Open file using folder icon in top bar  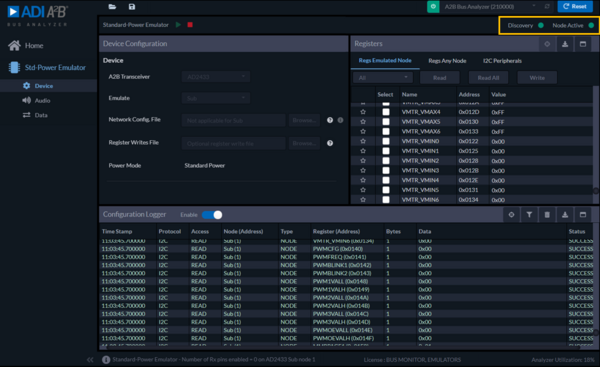click(x=112, y=7)
